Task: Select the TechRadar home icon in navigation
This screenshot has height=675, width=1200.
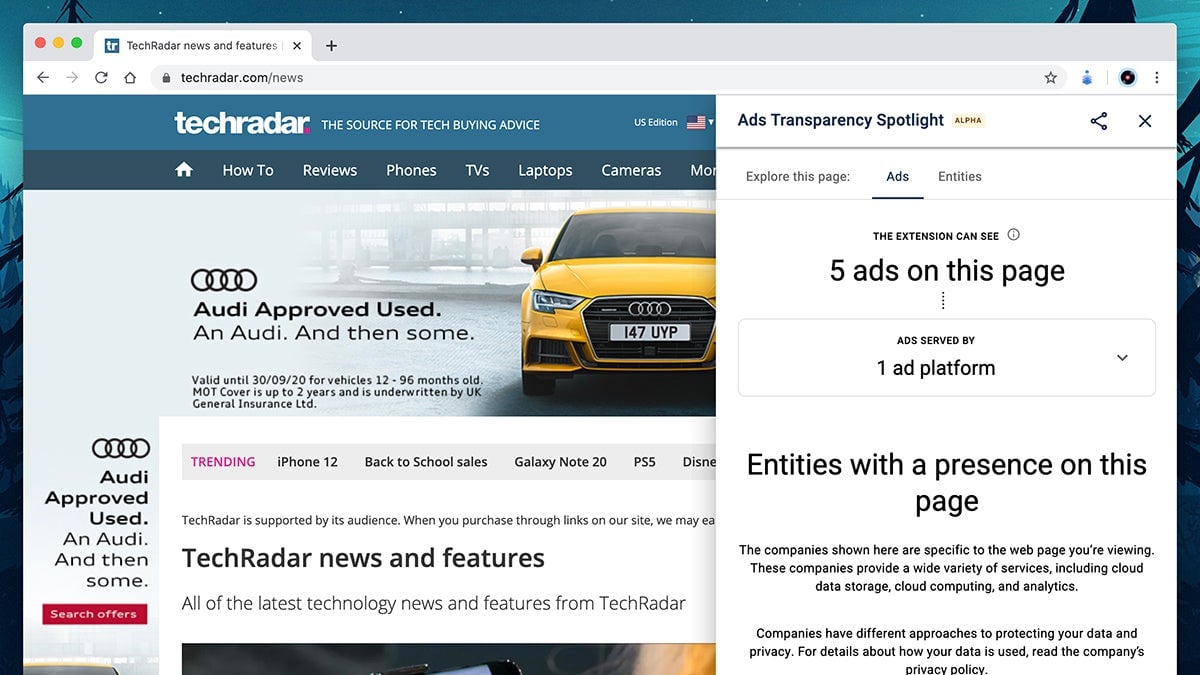Action: 184,170
